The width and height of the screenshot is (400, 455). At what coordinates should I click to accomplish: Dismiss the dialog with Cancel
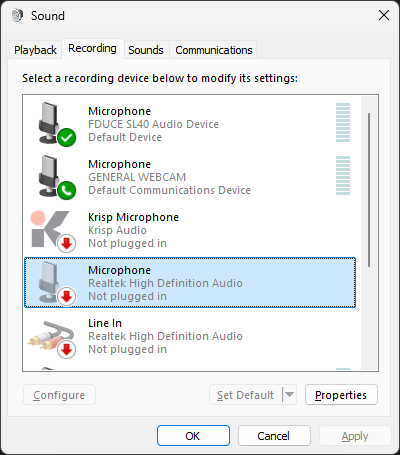[x=274, y=436]
